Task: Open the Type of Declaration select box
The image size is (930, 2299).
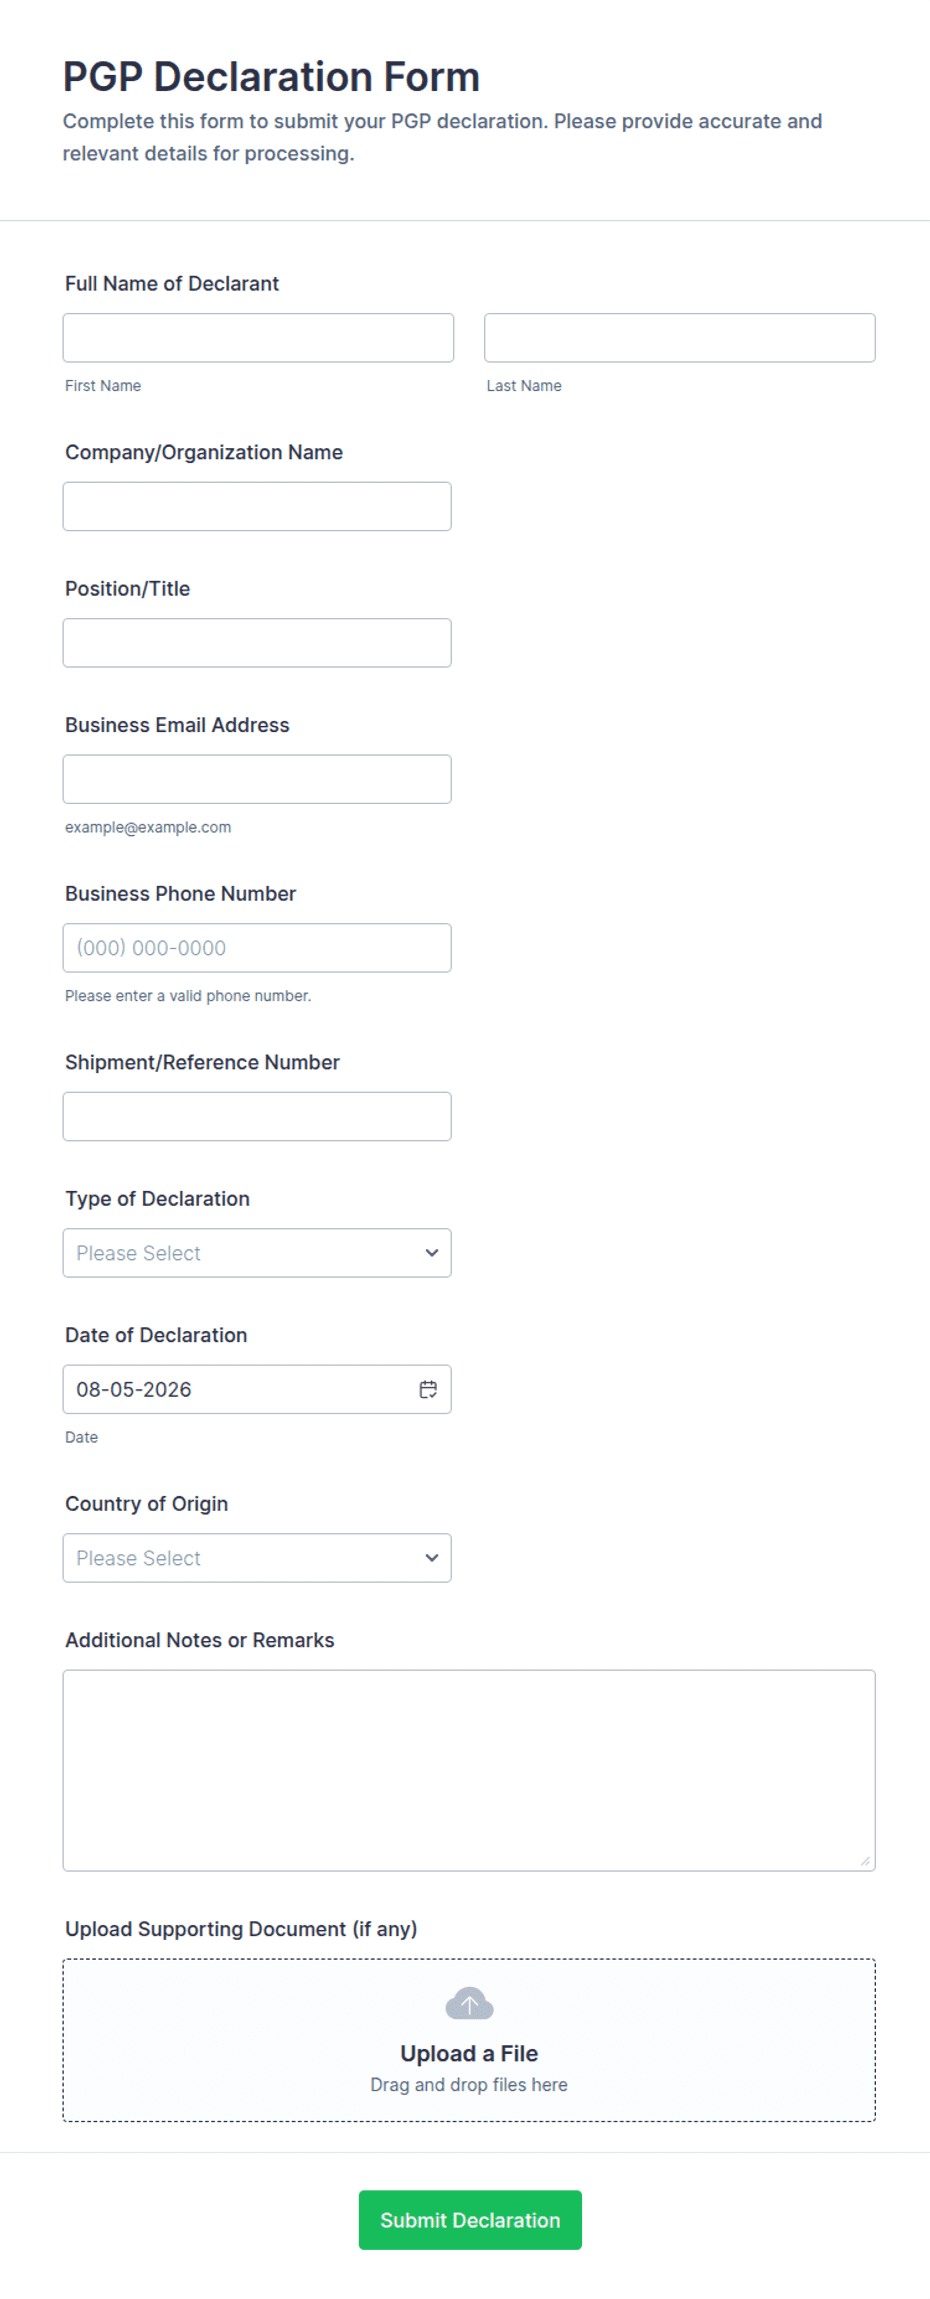Action: [x=257, y=1253]
